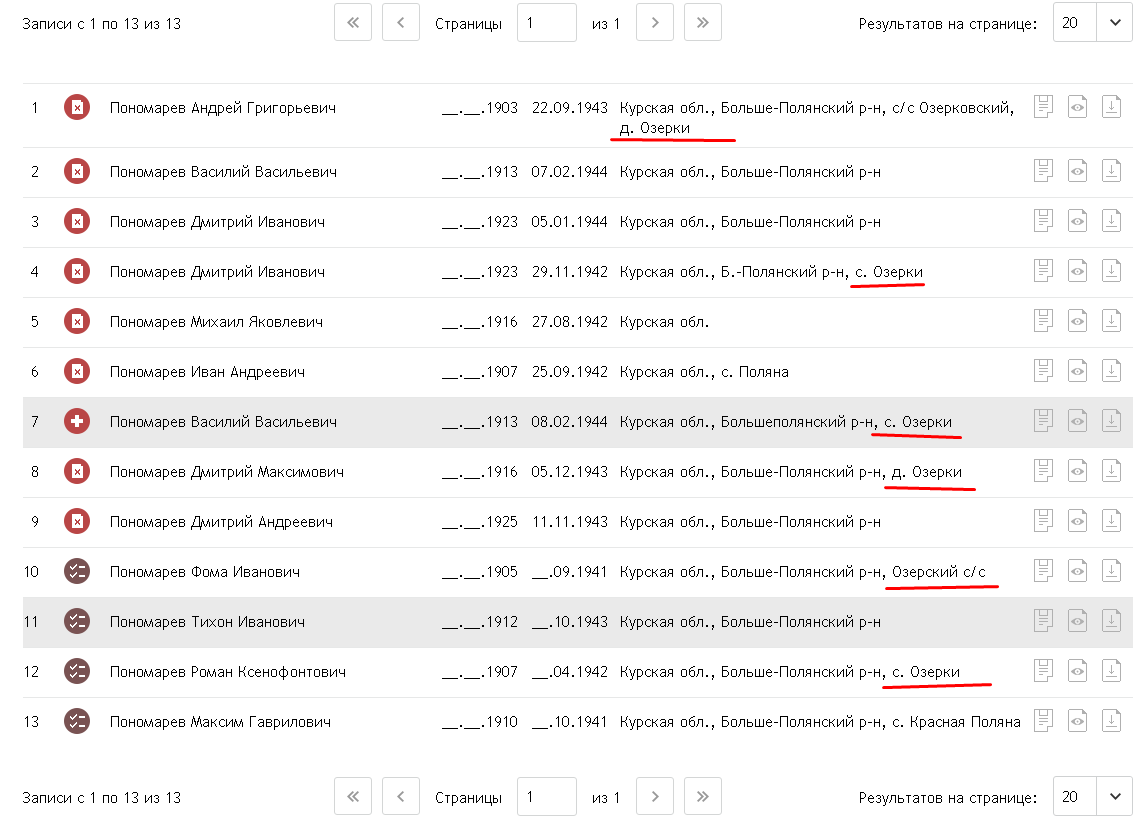1141x836 pixels.
Task: Expand top results-per-page dropdown arrow
Action: (x=1115, y=23)
